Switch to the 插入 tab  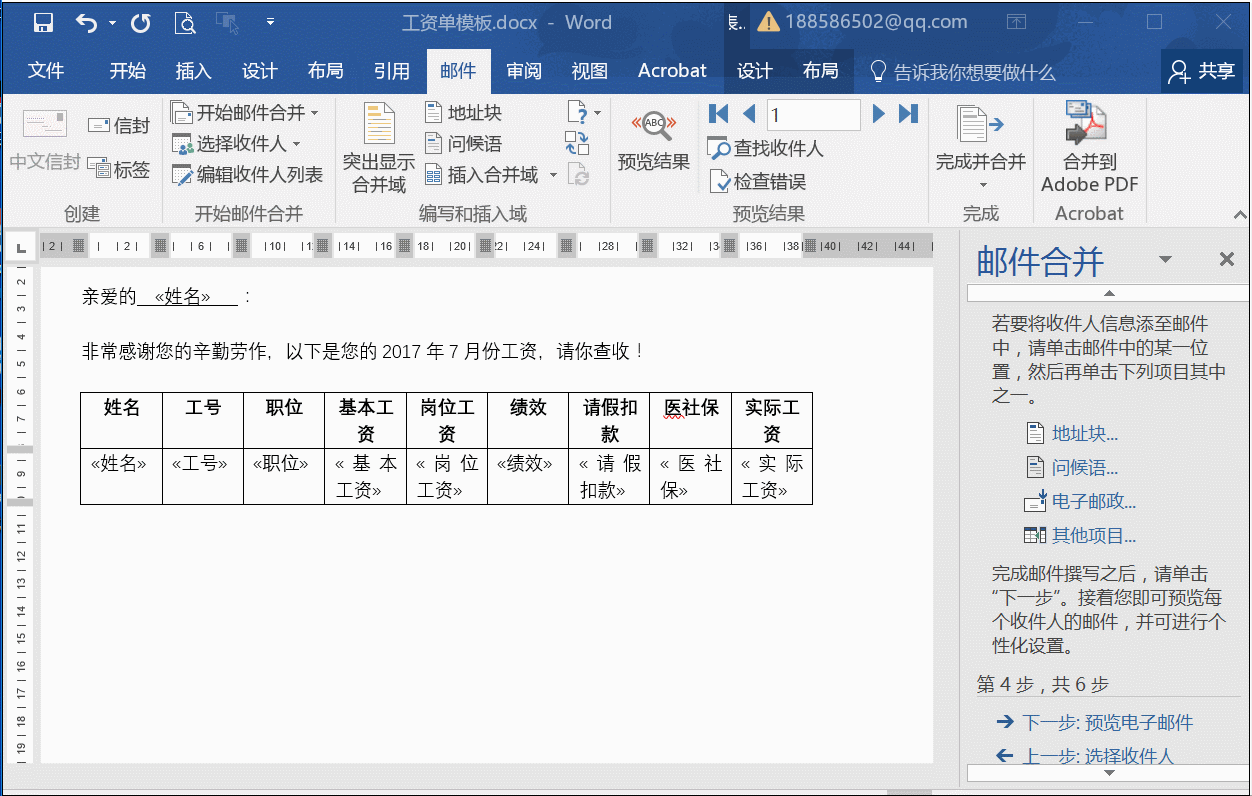(194, 71)
